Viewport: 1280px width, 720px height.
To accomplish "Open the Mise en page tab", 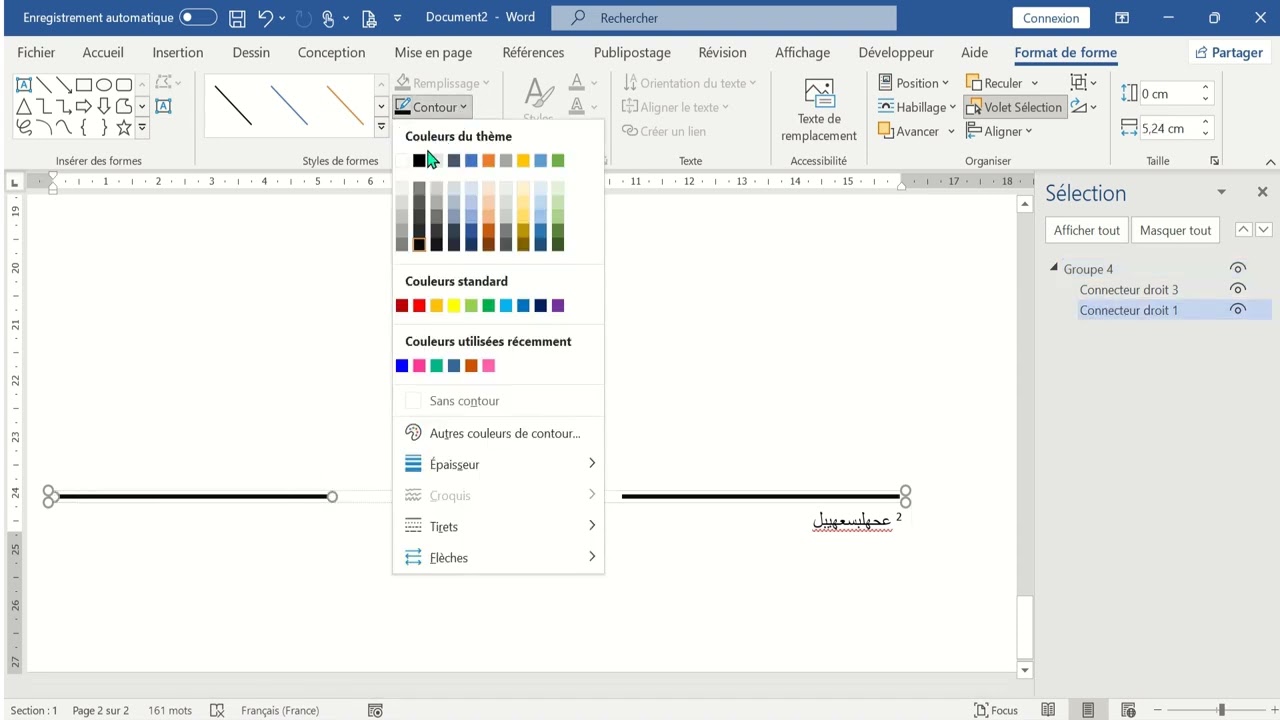I will (x=433, y=52).
